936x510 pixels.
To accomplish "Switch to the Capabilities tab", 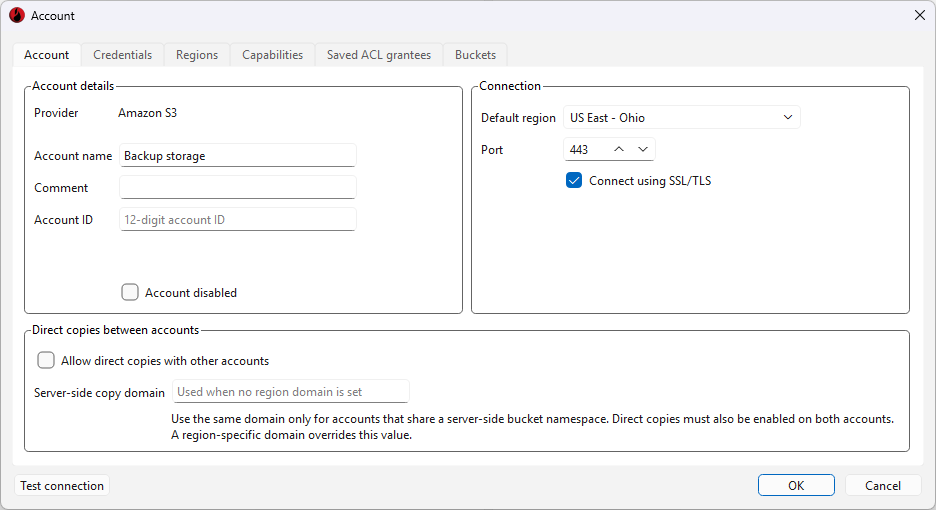I will point(272,55).
